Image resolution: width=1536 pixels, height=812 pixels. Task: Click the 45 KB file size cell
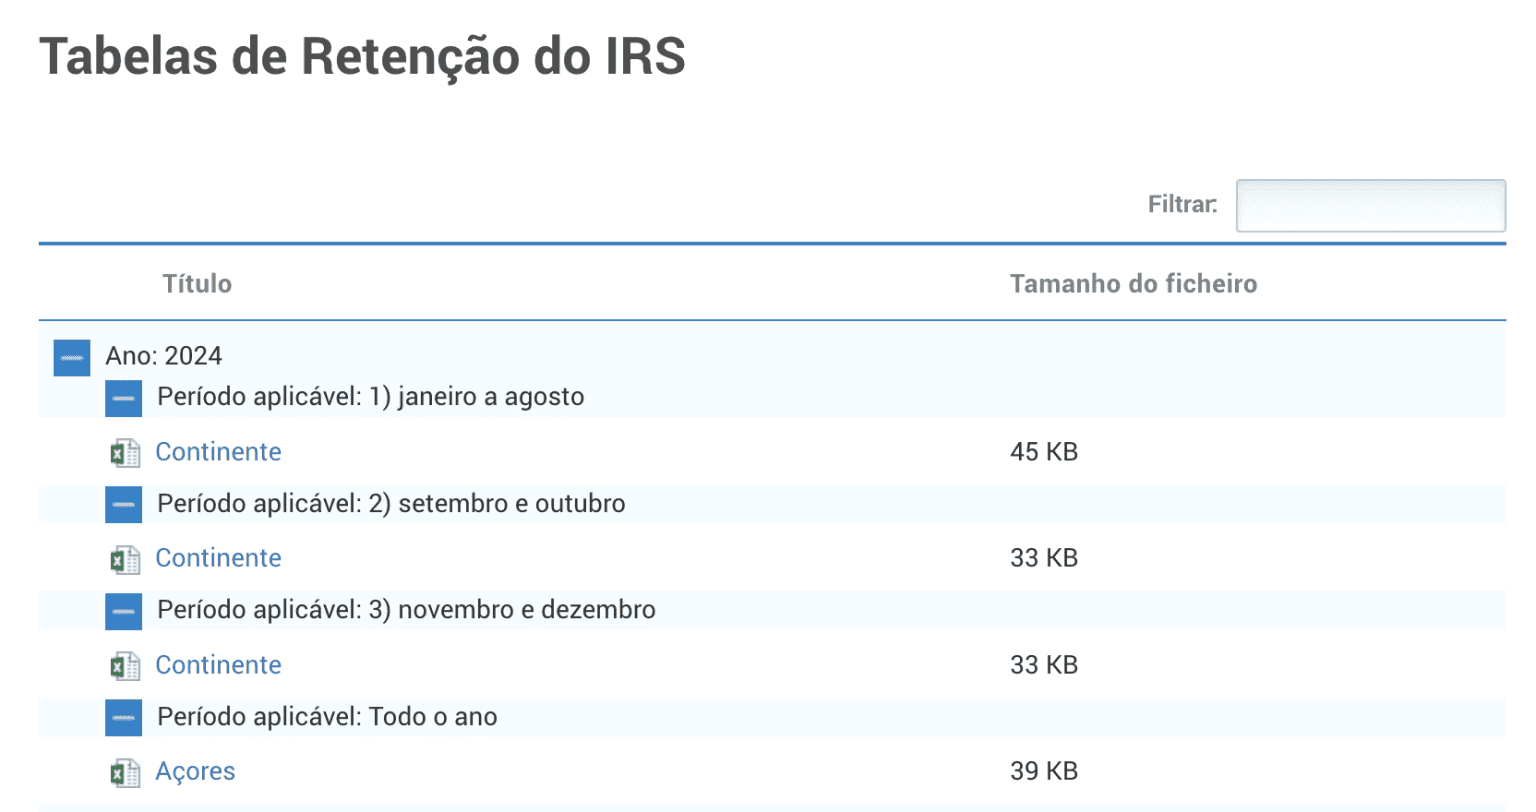click(x=1044, y=452)
